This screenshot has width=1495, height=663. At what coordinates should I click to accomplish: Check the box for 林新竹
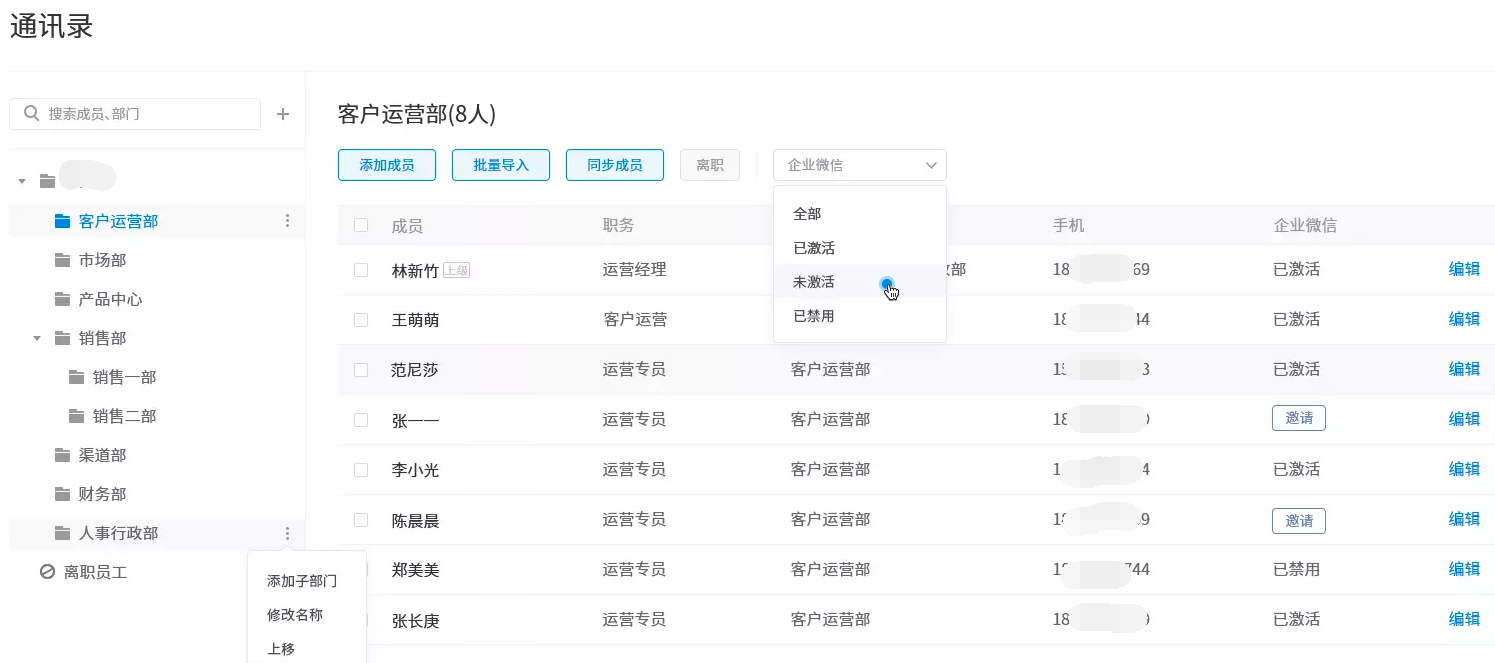[361, 270]
